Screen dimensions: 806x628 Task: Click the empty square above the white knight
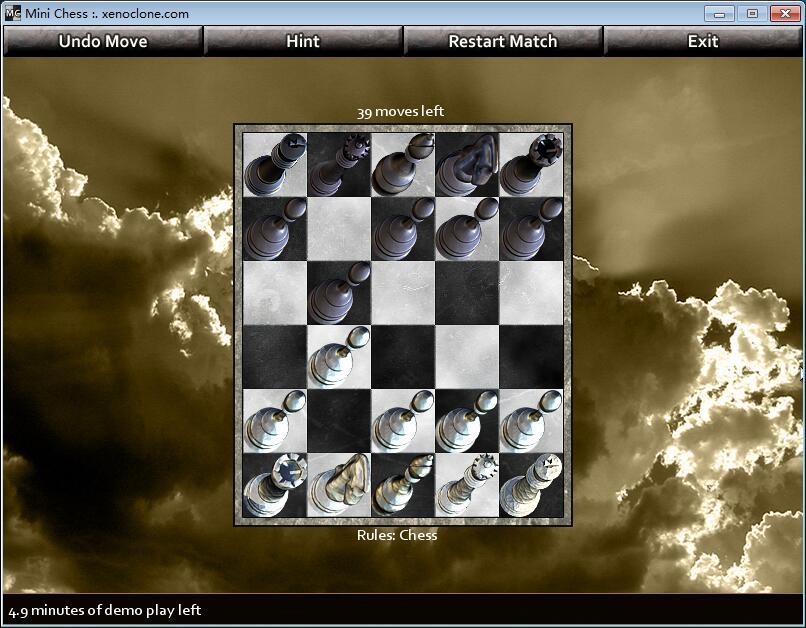point(339,421)
